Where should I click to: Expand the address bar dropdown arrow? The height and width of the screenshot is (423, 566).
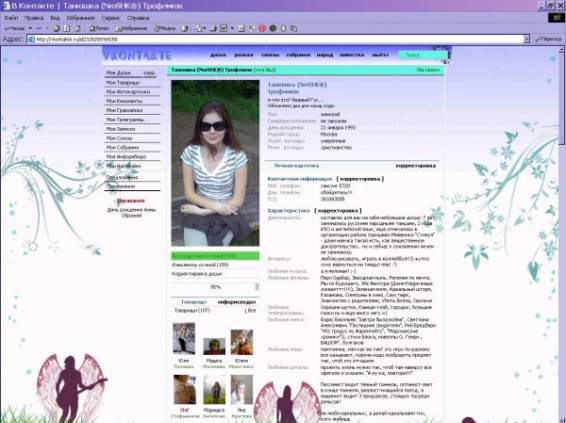[527, 39]
